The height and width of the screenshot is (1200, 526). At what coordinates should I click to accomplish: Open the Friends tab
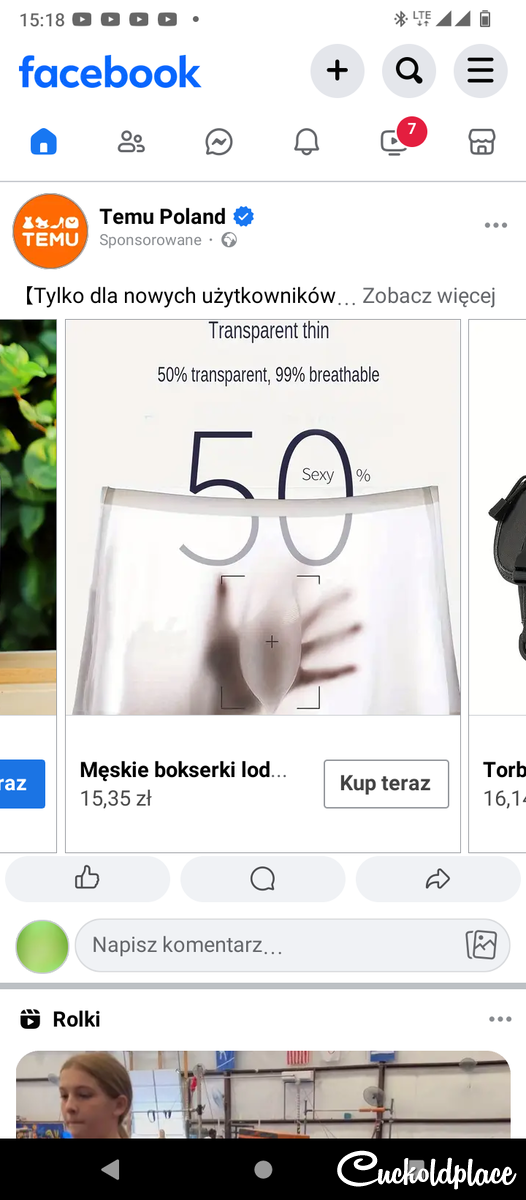click(x=131, y=142)
